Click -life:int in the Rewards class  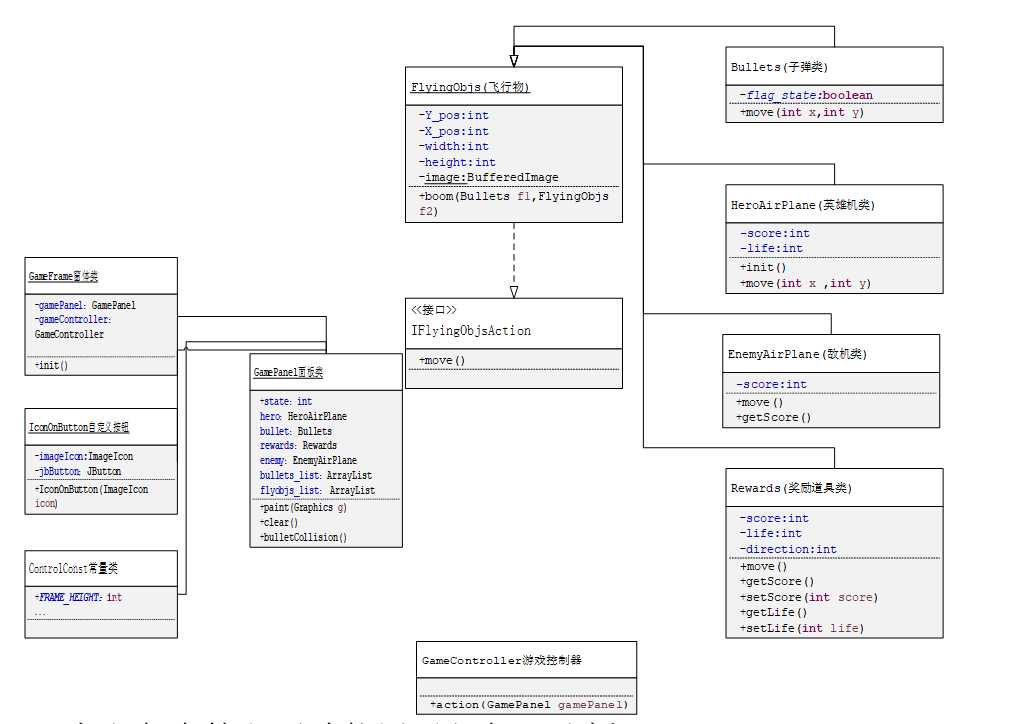point(770,533)
